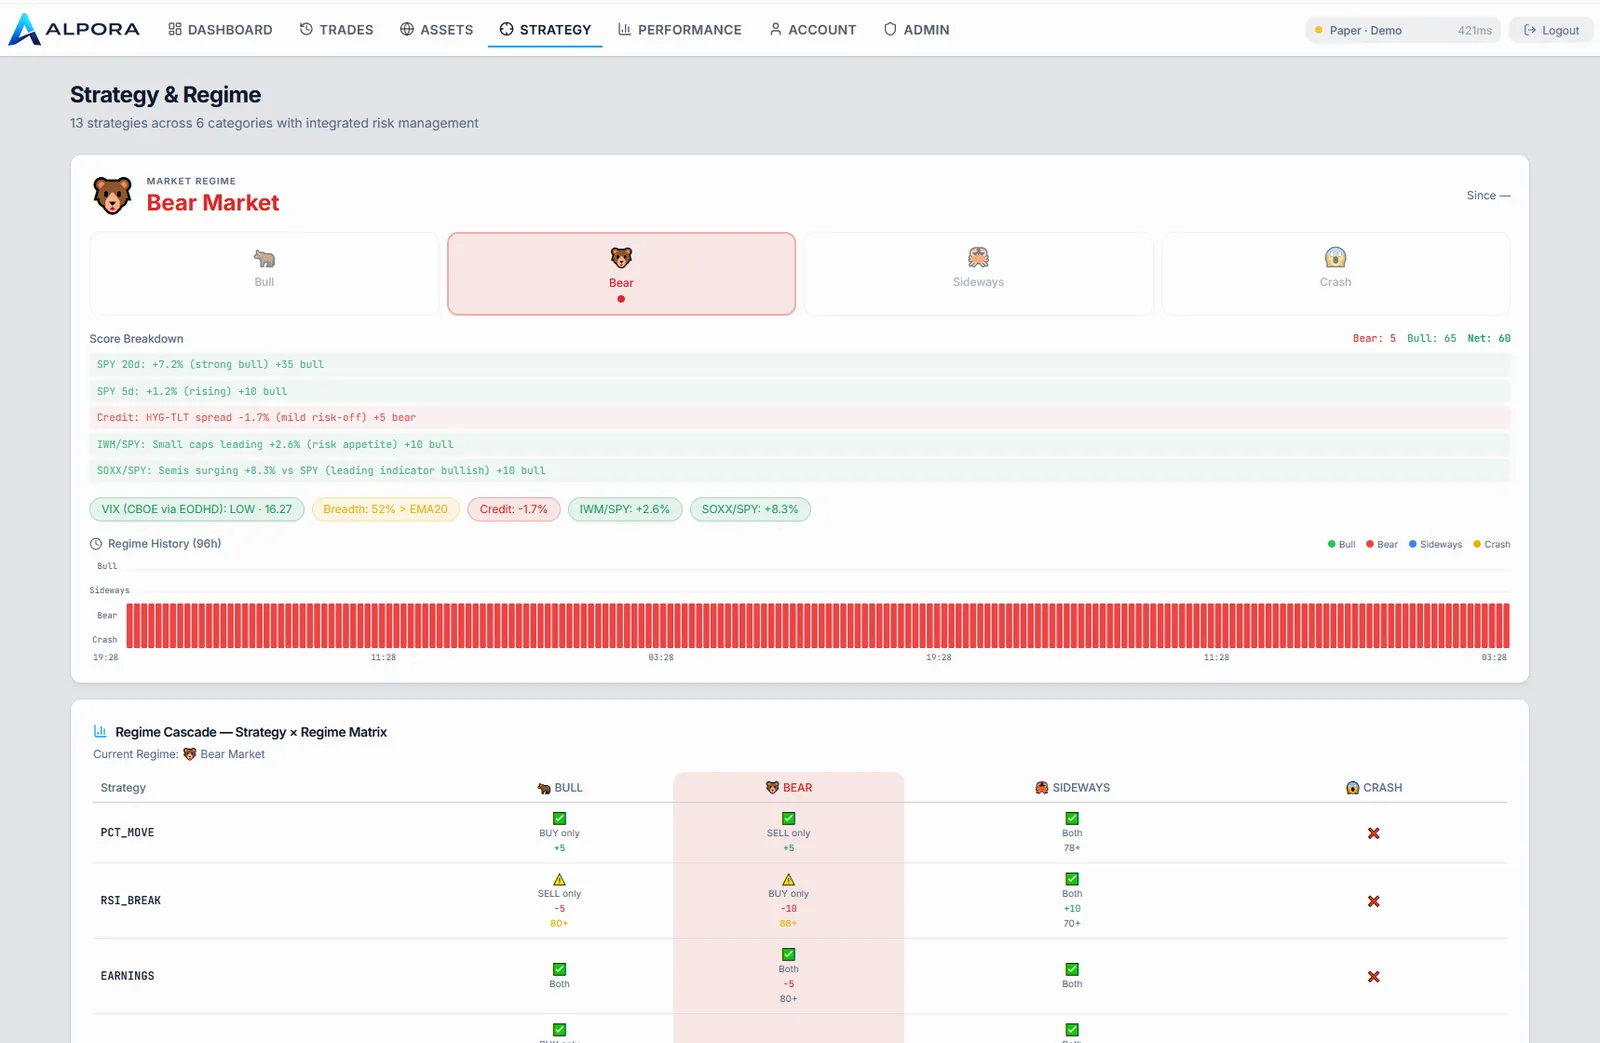
Task: Click EARNINGS Sideways green checkmark
Action: pyautogui.click(x=1072, y=969)
